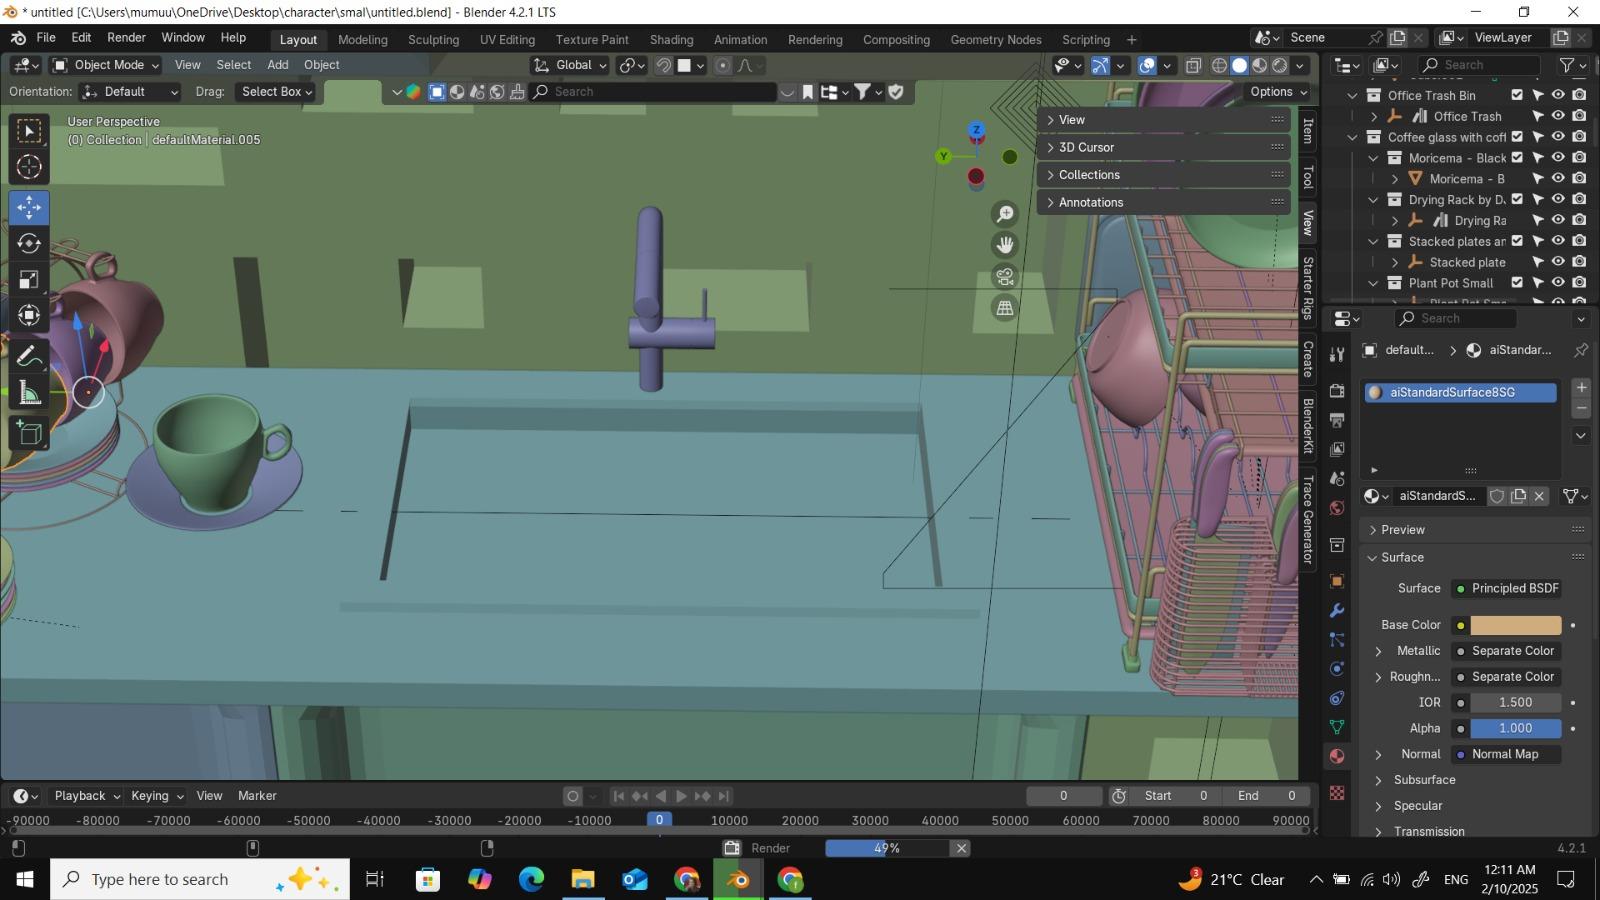
Task: Open the Object Data properties tab
Action: coord(1337,727)
